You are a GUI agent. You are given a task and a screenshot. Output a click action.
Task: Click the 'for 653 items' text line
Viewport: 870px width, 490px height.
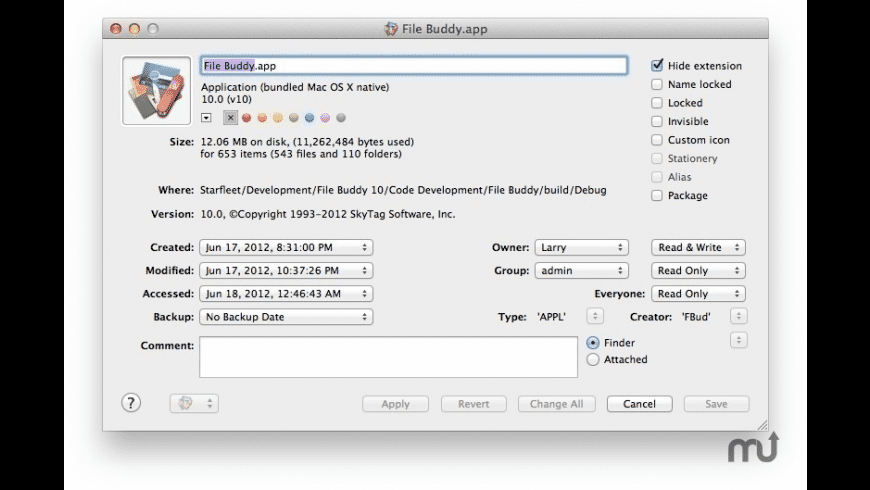pyautogui.click(x=301, y=154)
